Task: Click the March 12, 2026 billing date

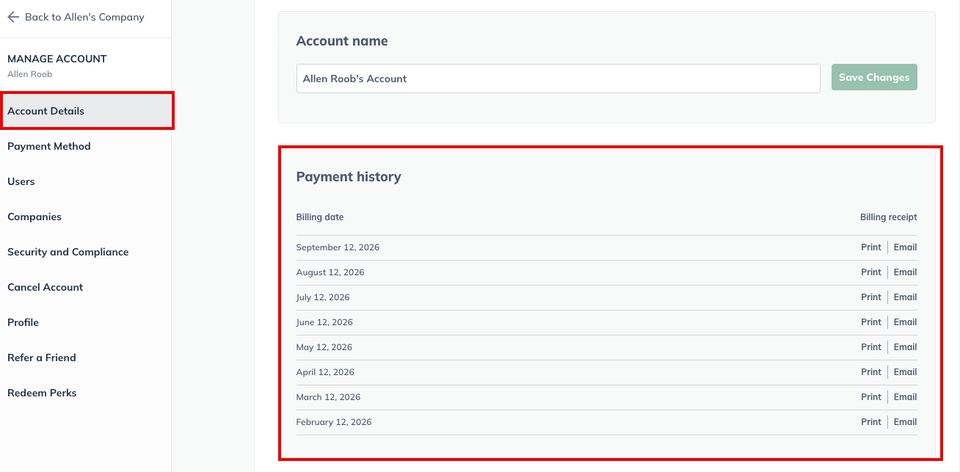Action: [328, 397]
